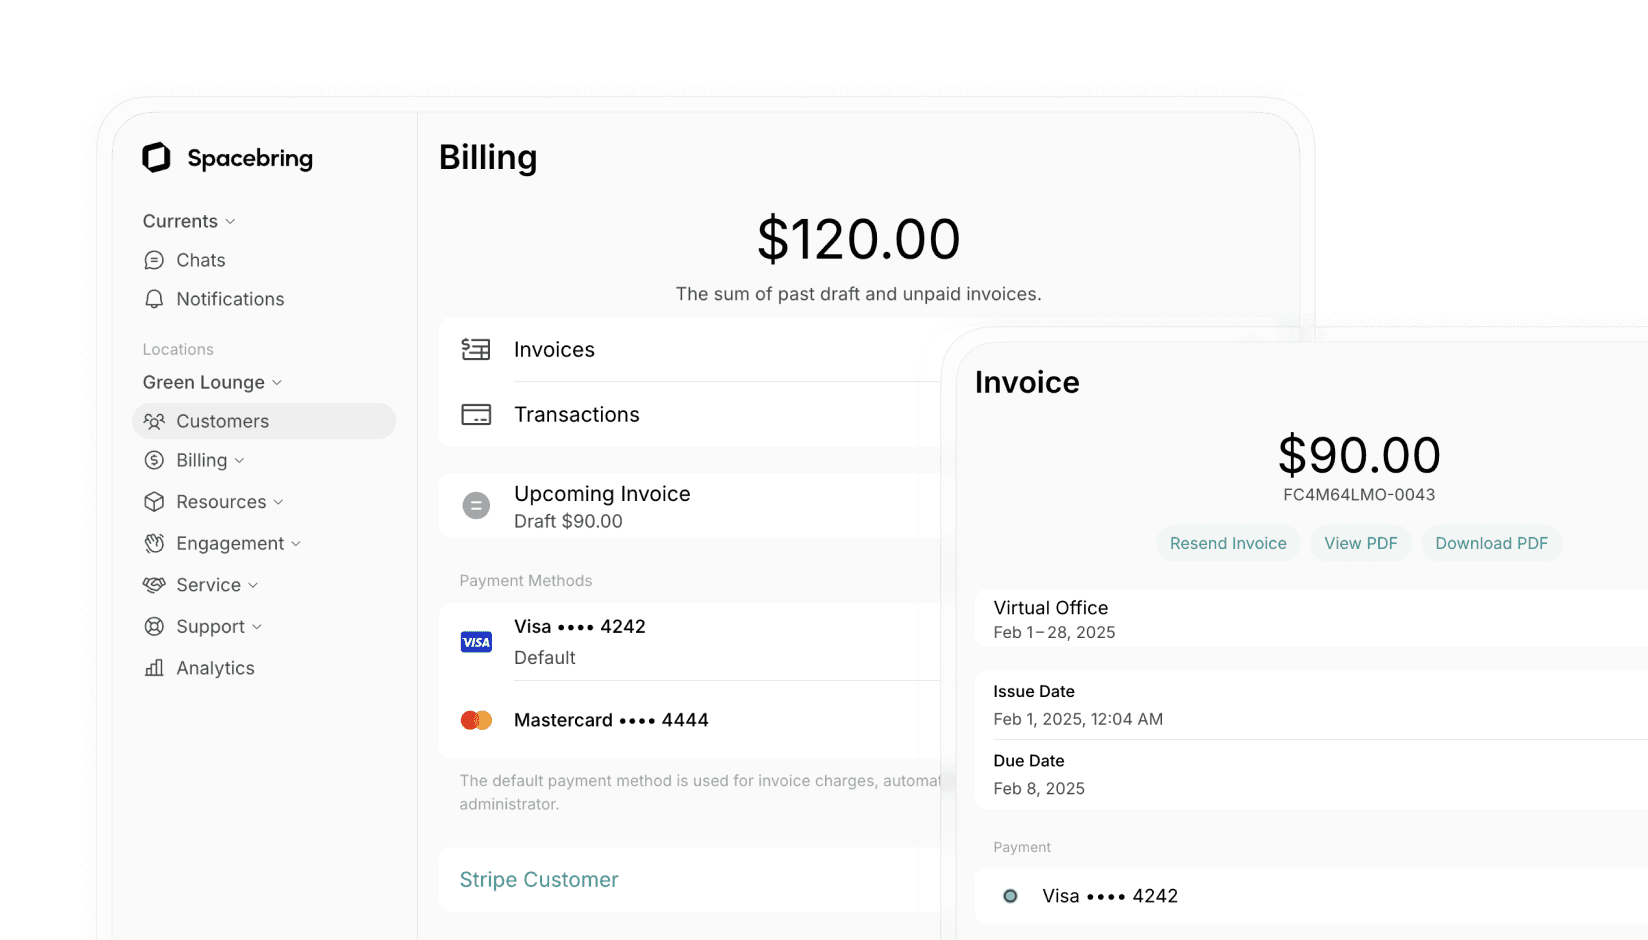Click the Notifications bell icon
The width and height of the screenshot is (1648, 940).
154,298
